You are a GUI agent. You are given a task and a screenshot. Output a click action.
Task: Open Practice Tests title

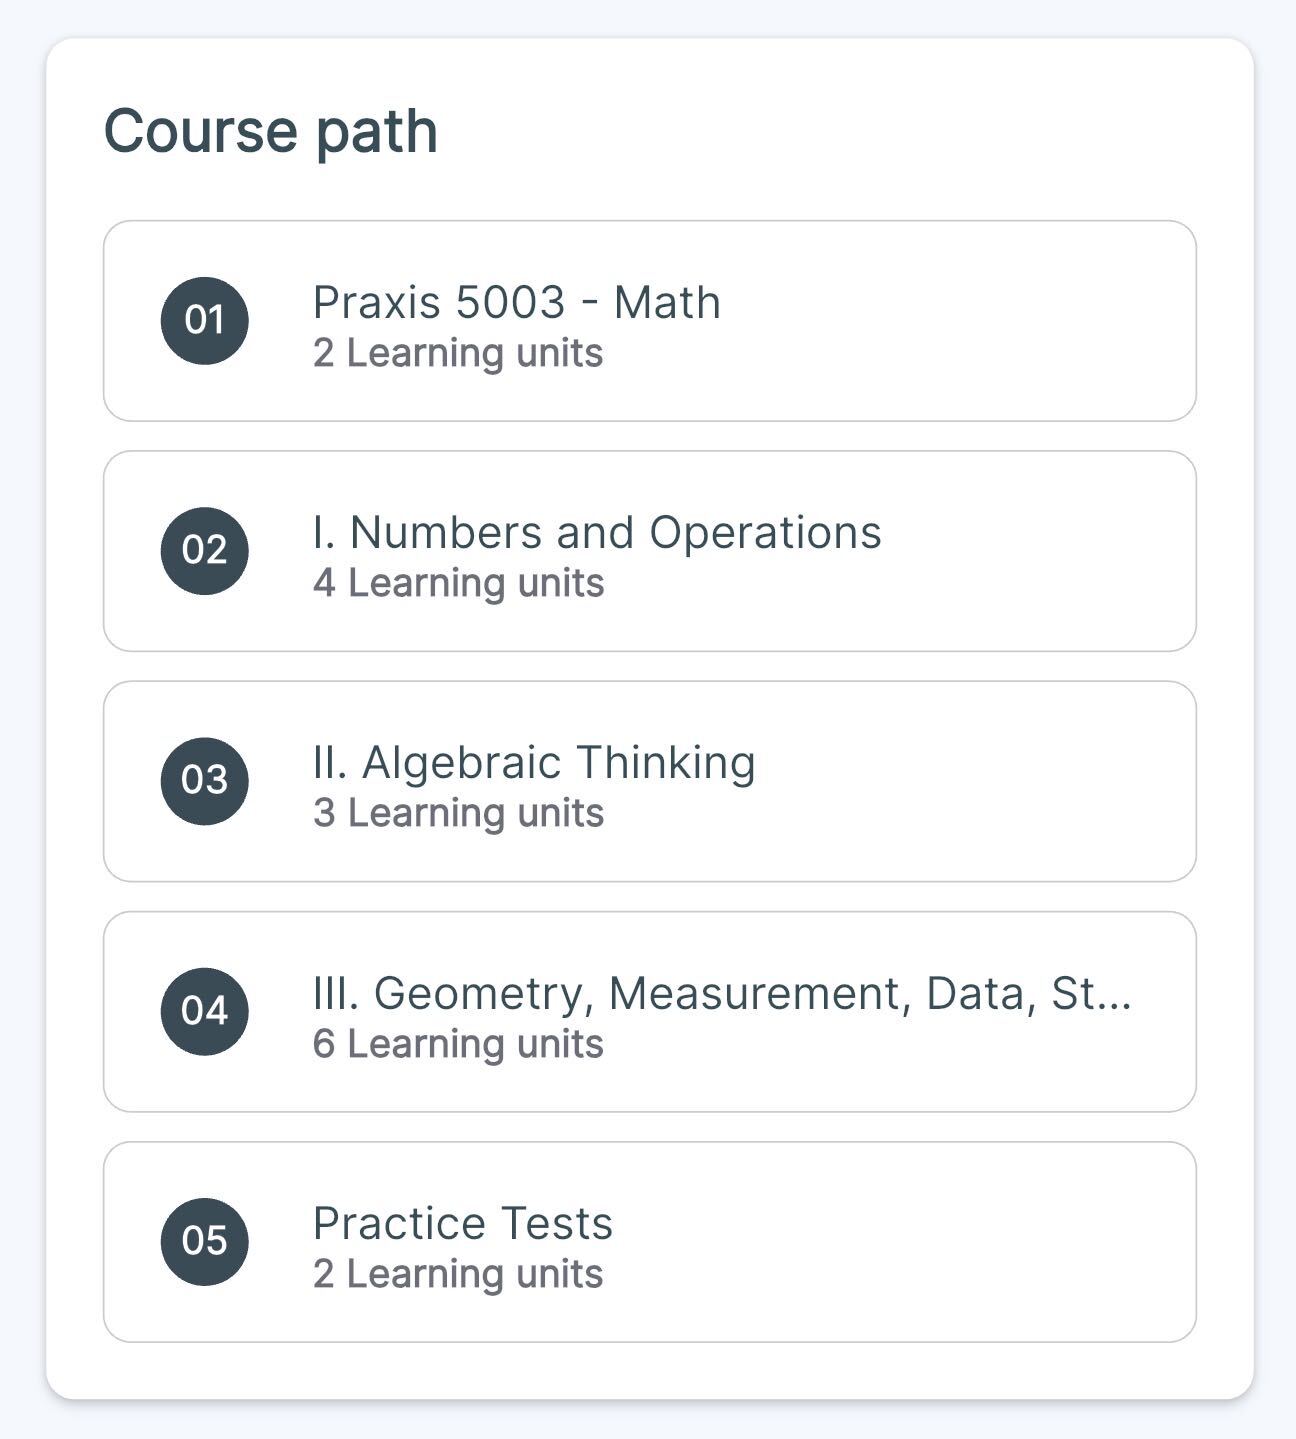pos(463,1223)
